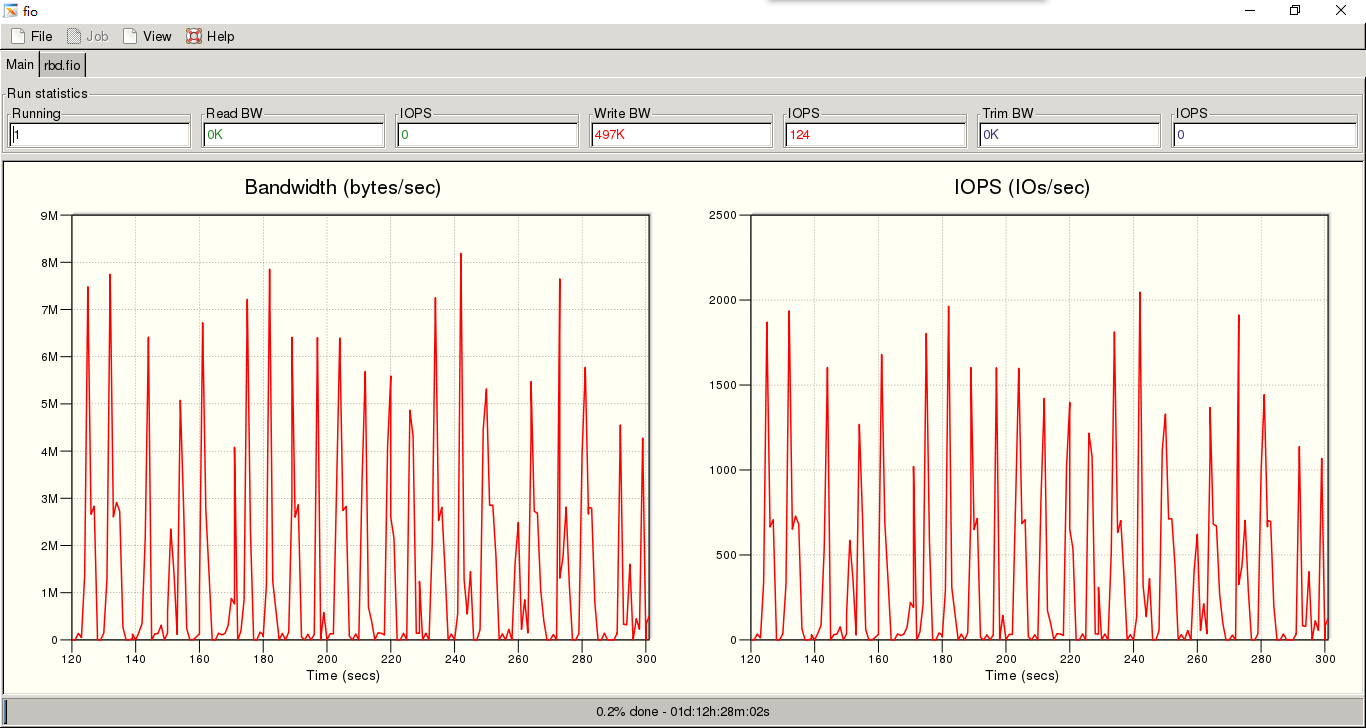Click the IOPS (IOs/sec) graph title

1022,187
